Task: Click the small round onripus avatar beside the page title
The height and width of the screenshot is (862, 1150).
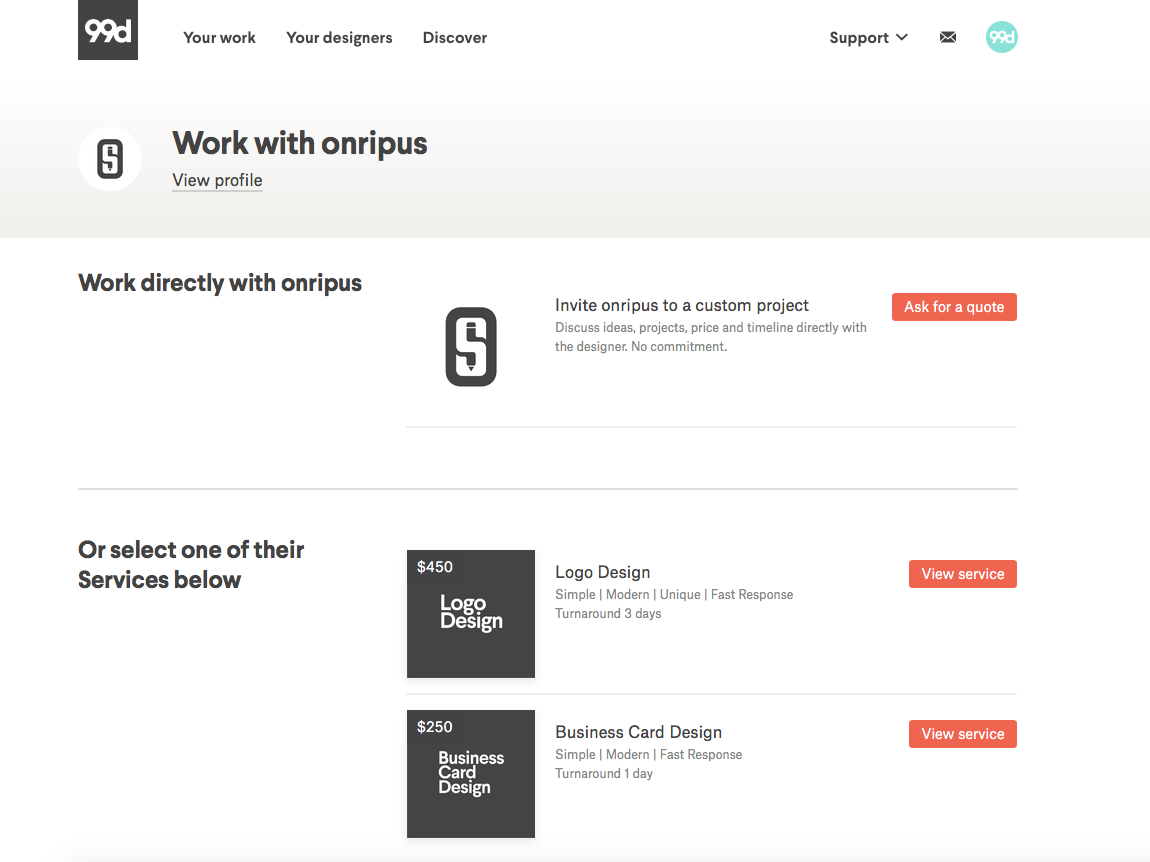Action: [110, 159]
